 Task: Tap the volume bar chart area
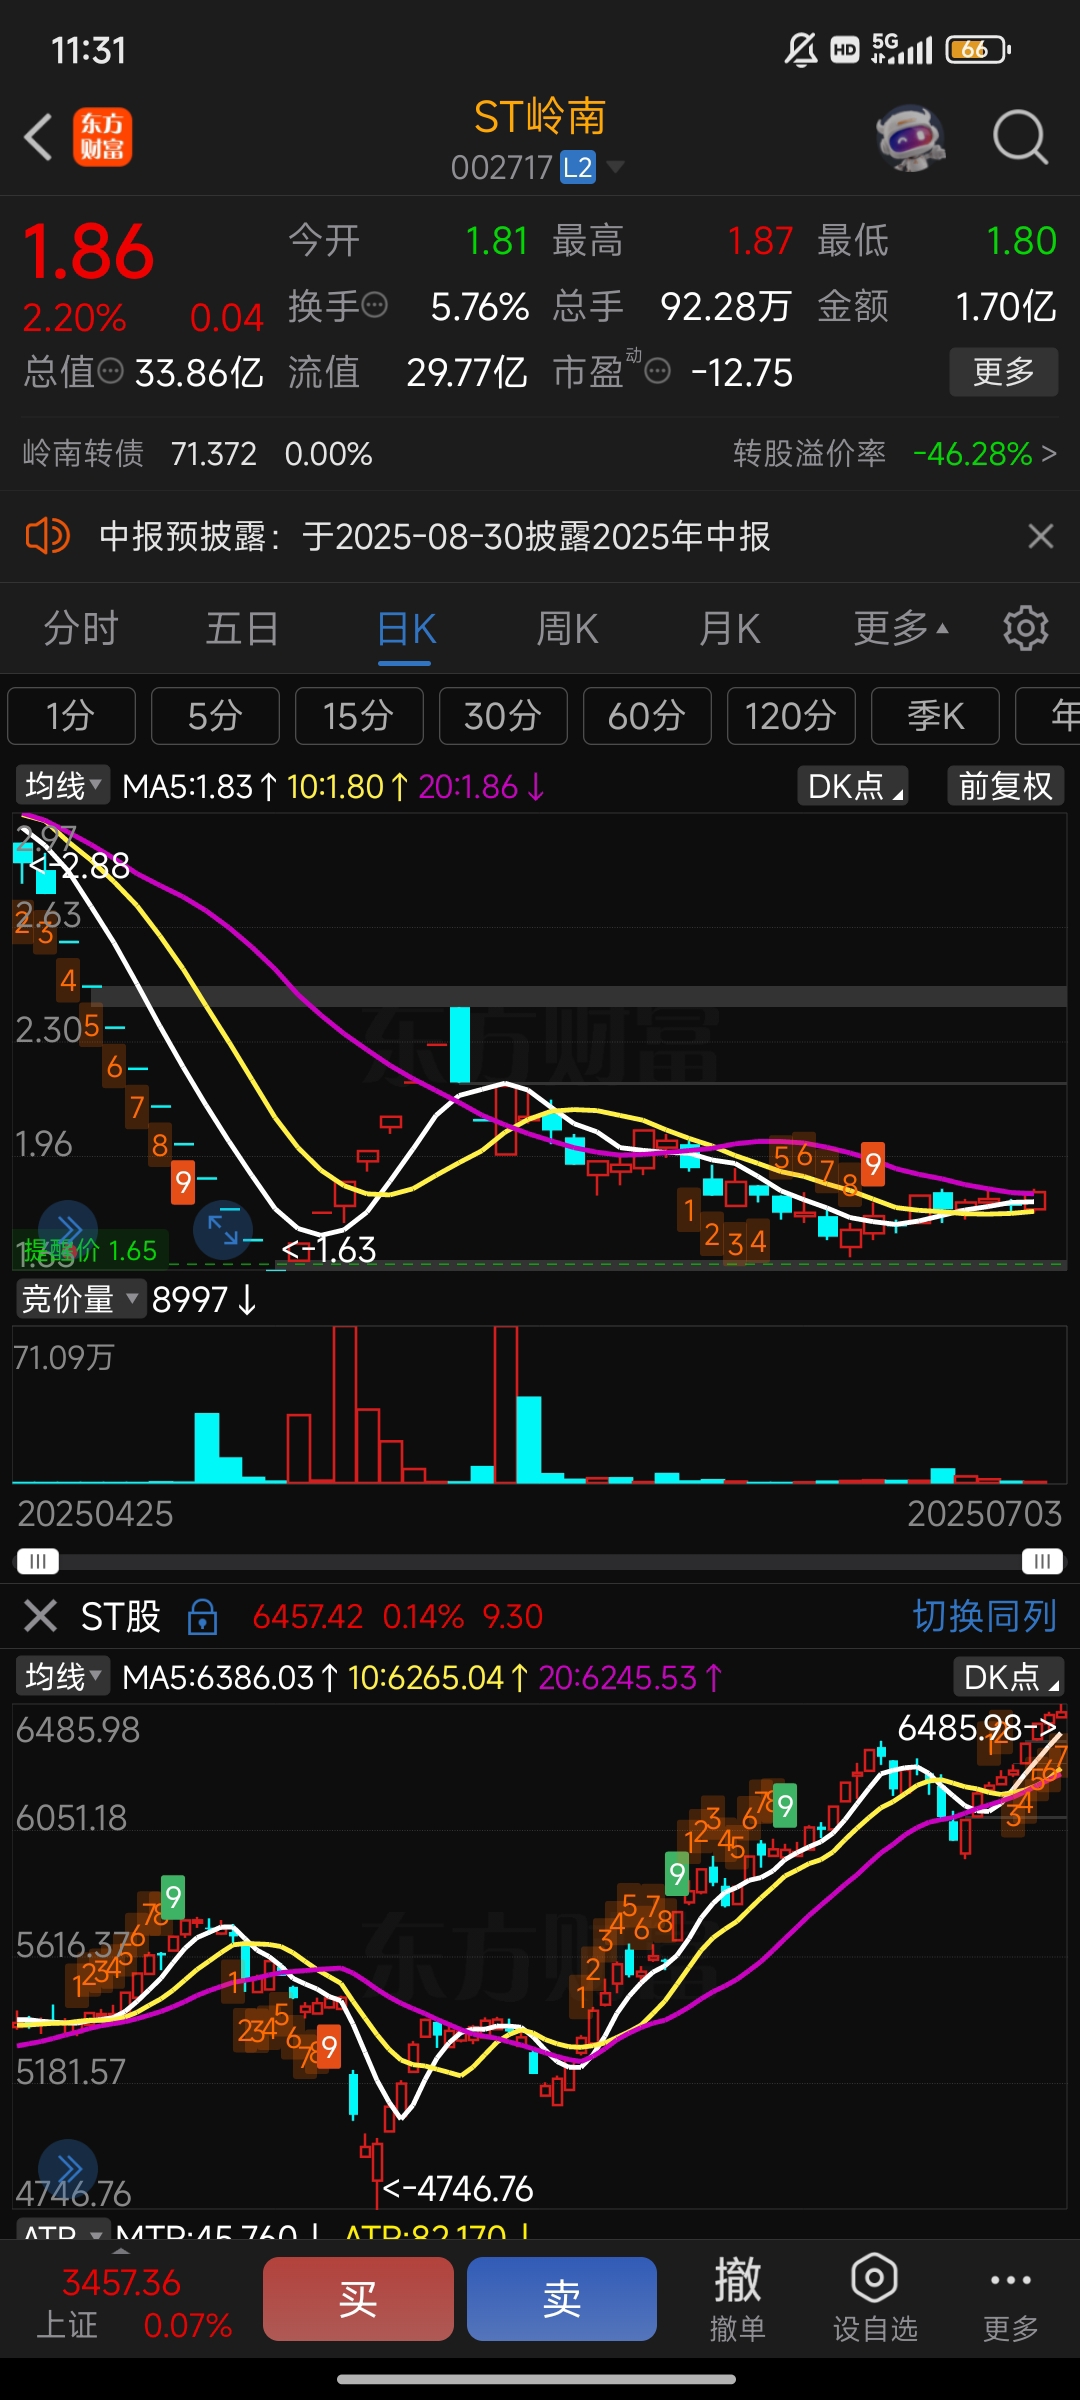(x=540, y=1404)
